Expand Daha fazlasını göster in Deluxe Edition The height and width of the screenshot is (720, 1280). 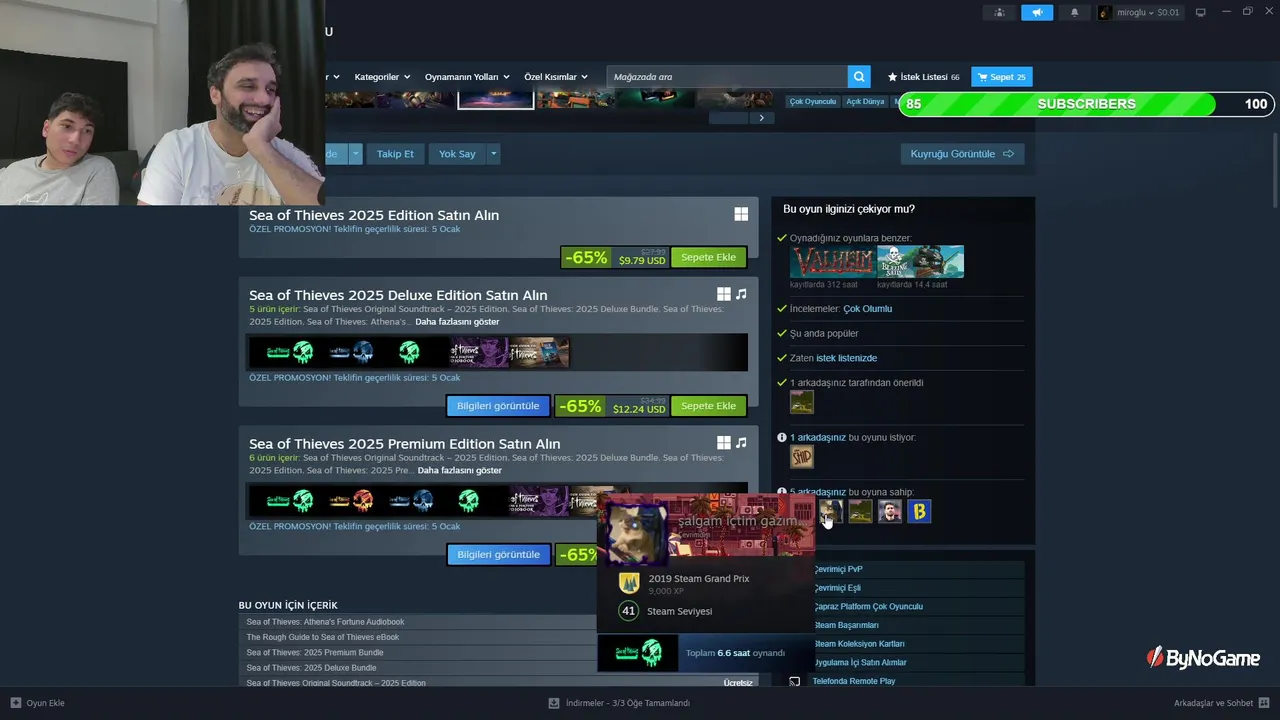[457, 322]
